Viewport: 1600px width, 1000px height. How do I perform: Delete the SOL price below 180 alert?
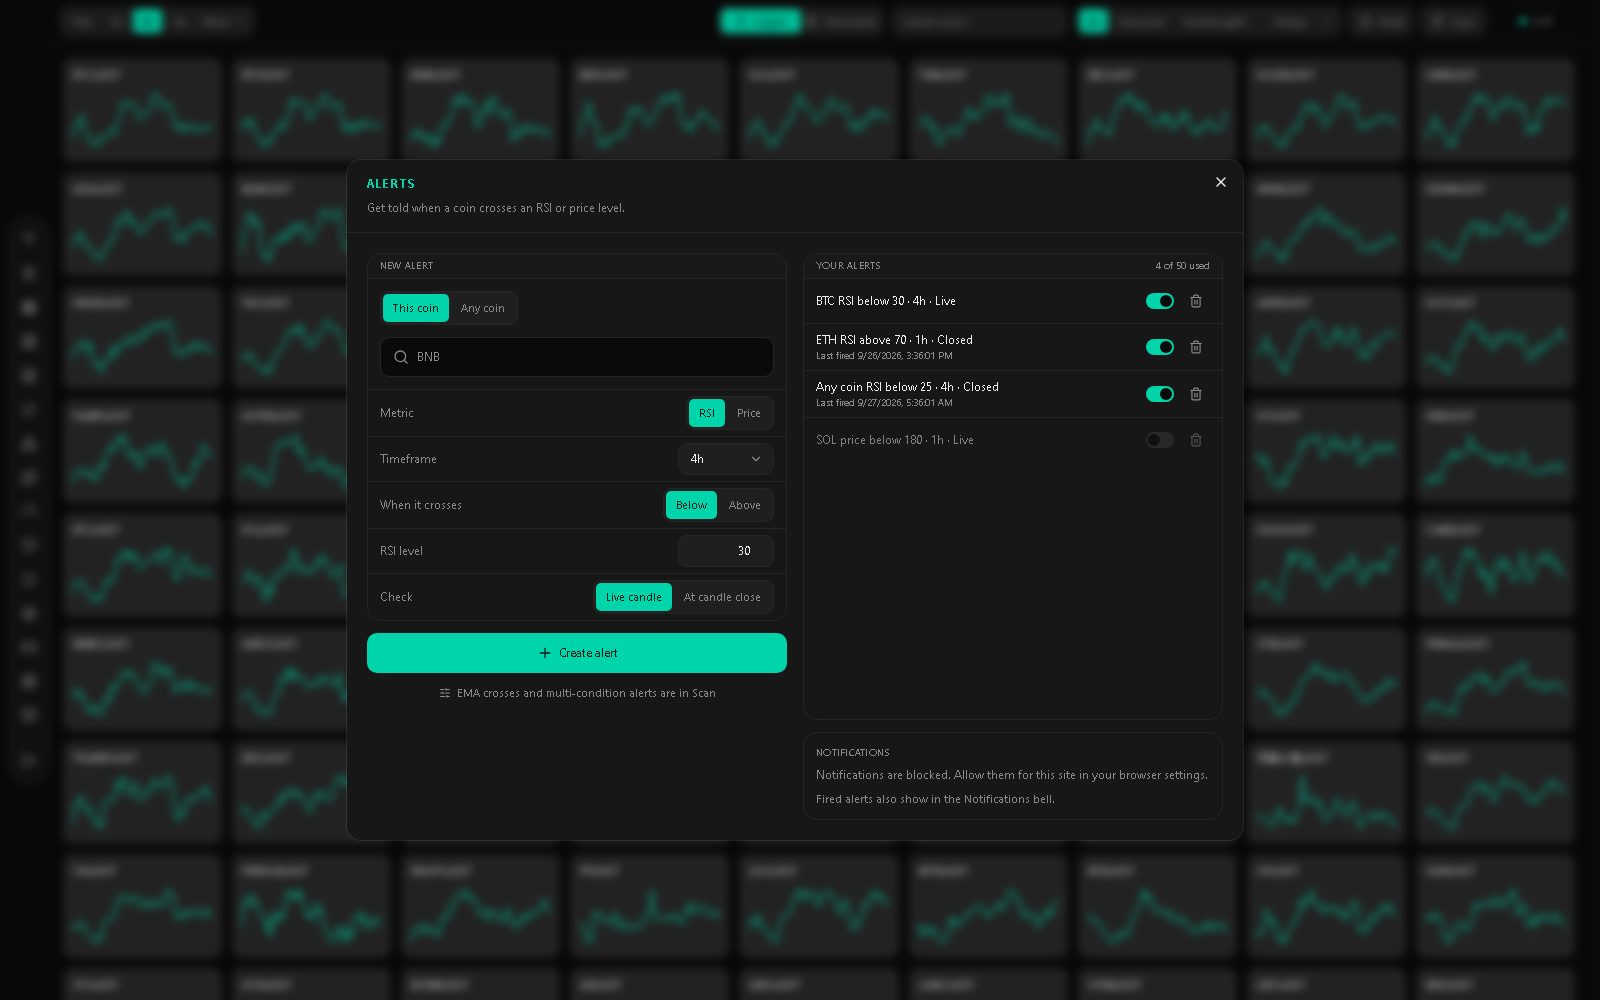[x=1195, y=440]
